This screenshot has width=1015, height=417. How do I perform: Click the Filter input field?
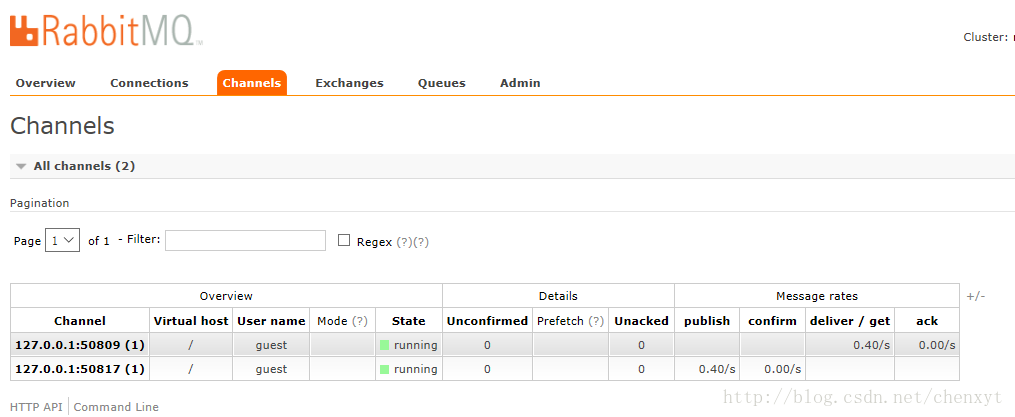click(245, 240)
